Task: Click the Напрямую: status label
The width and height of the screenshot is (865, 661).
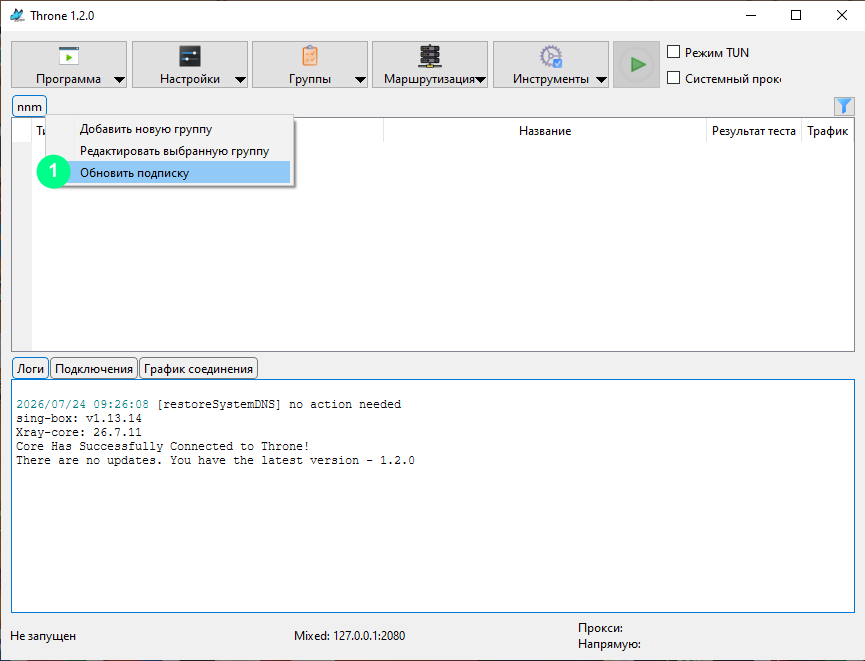Action: [609, 644]
